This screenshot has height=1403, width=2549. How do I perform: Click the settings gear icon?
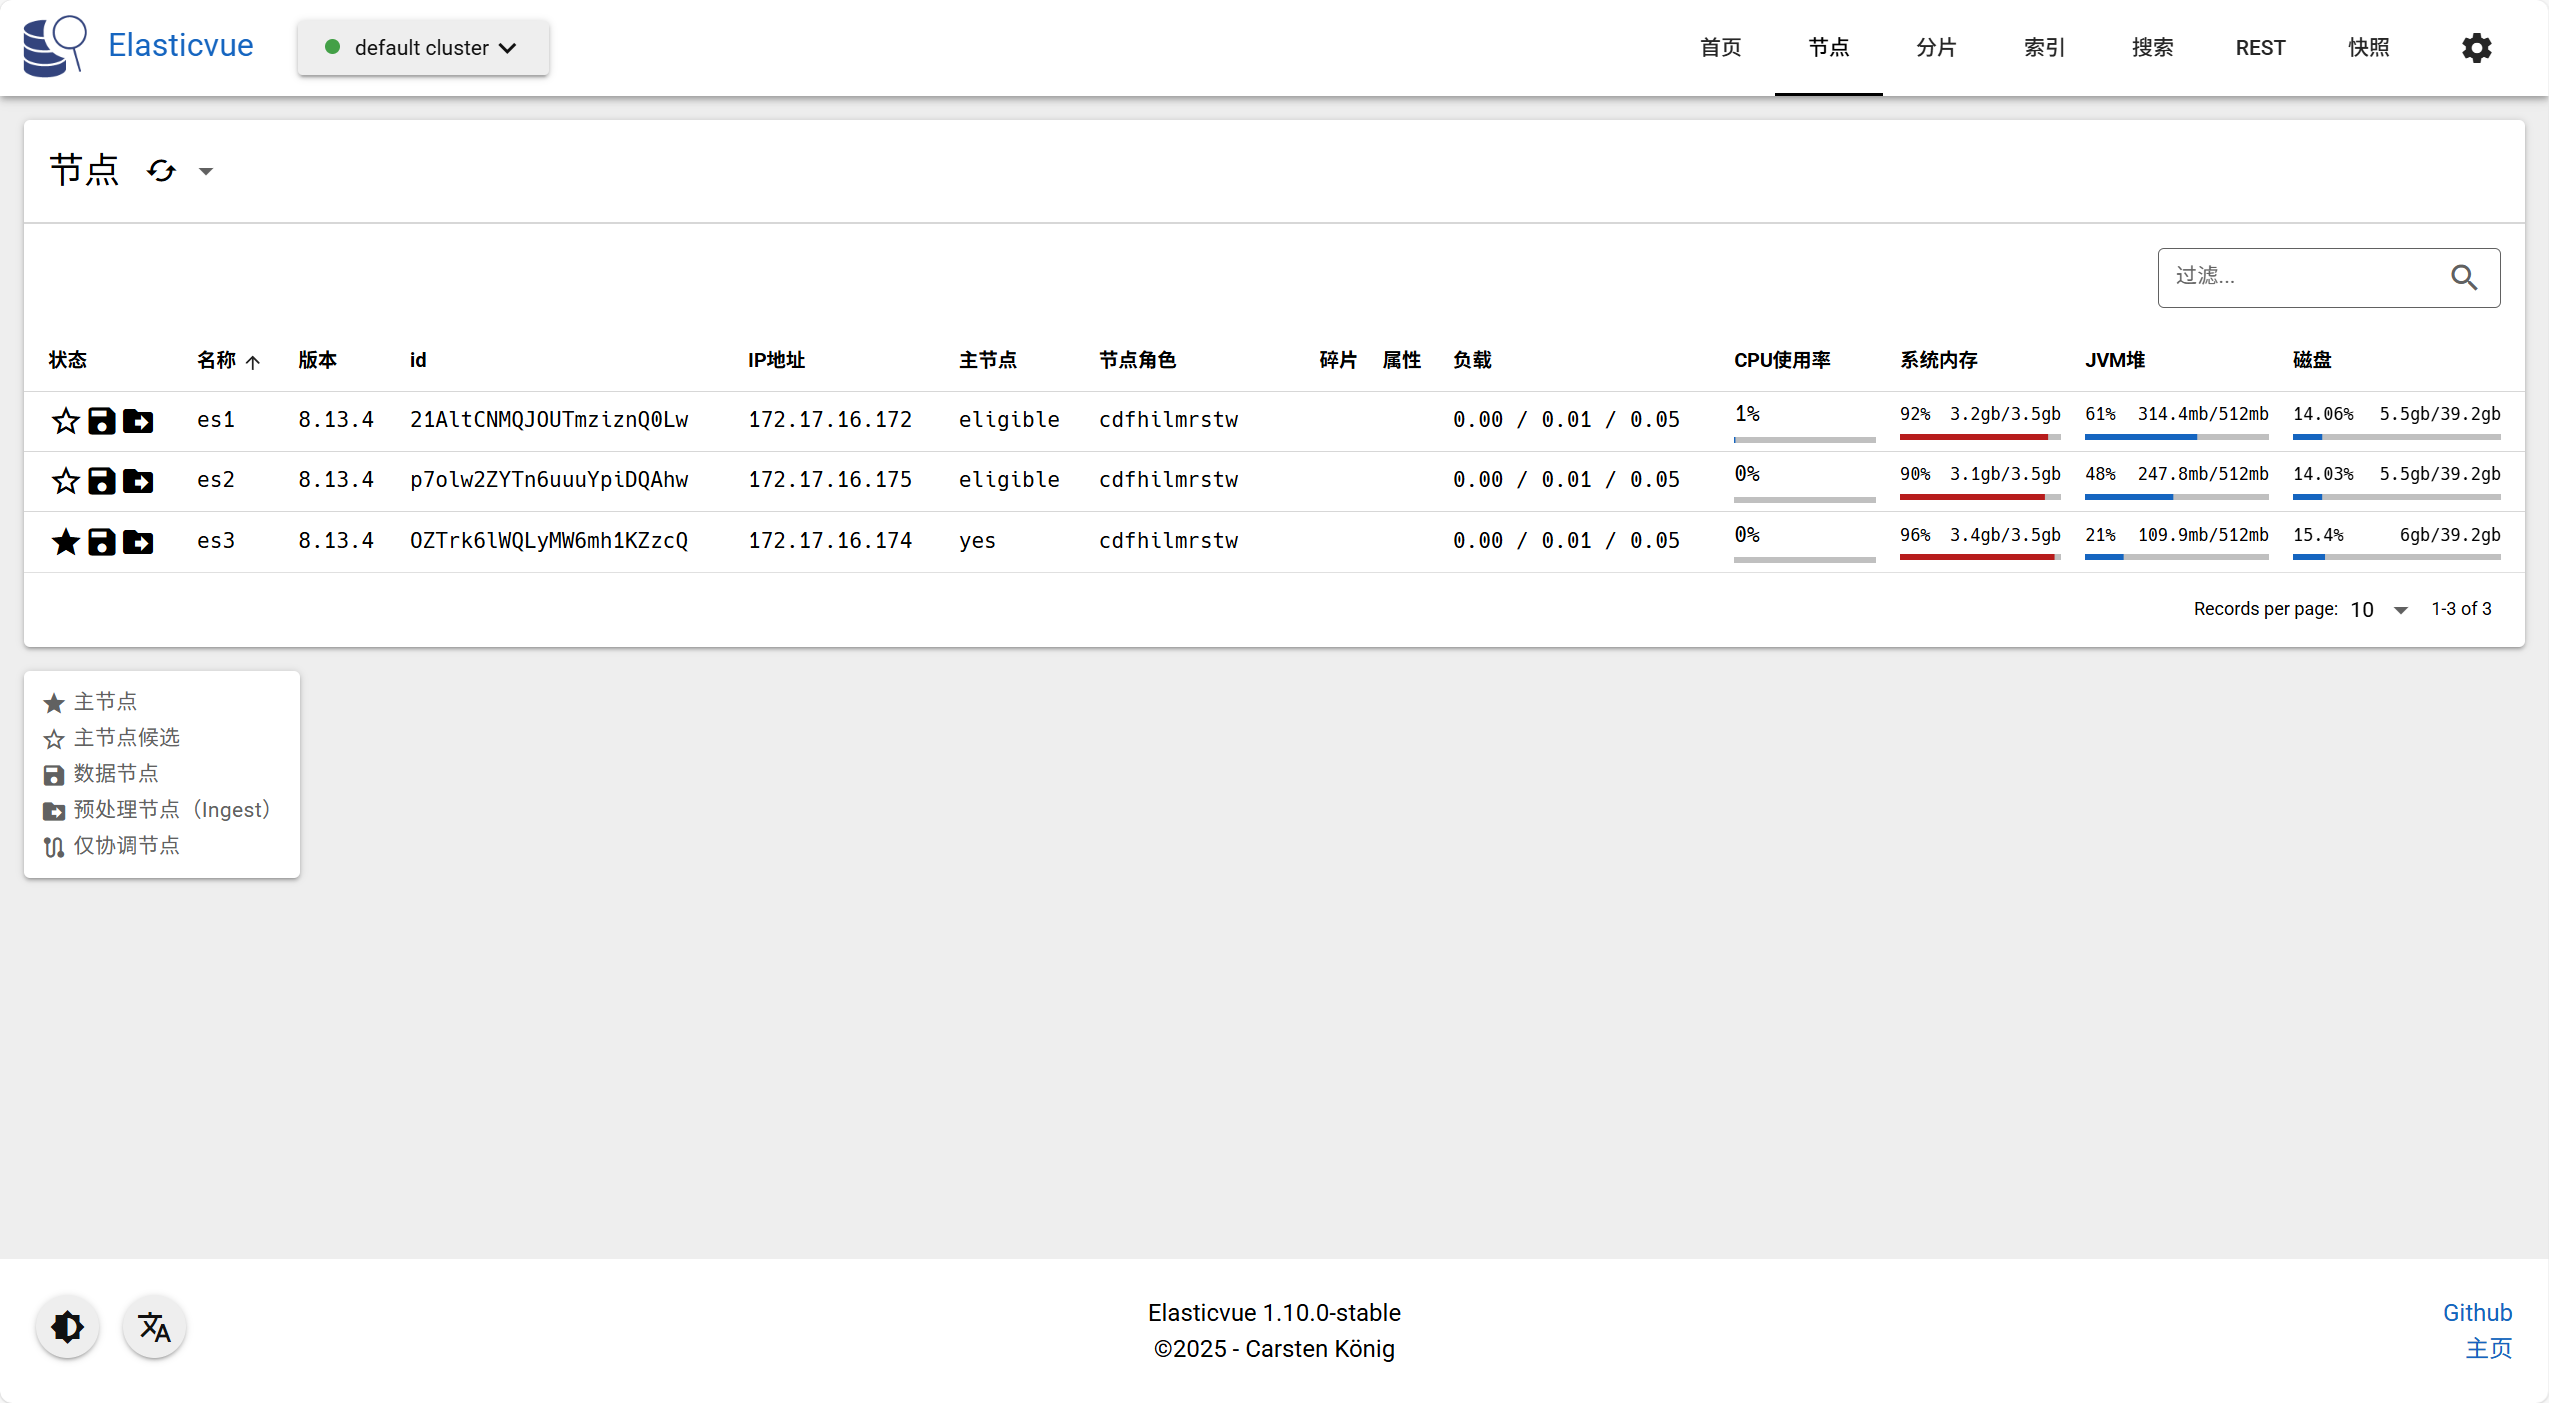(2476, 48)
